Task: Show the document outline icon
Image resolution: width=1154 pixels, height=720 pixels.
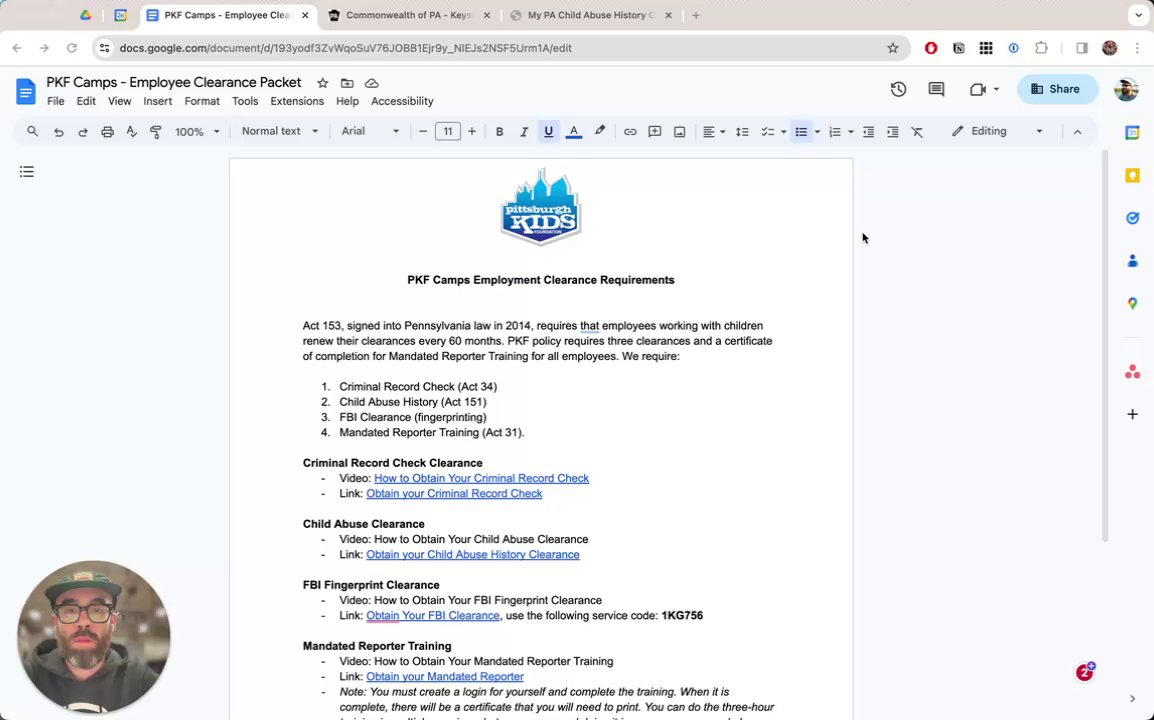Action: pos(26,172)
